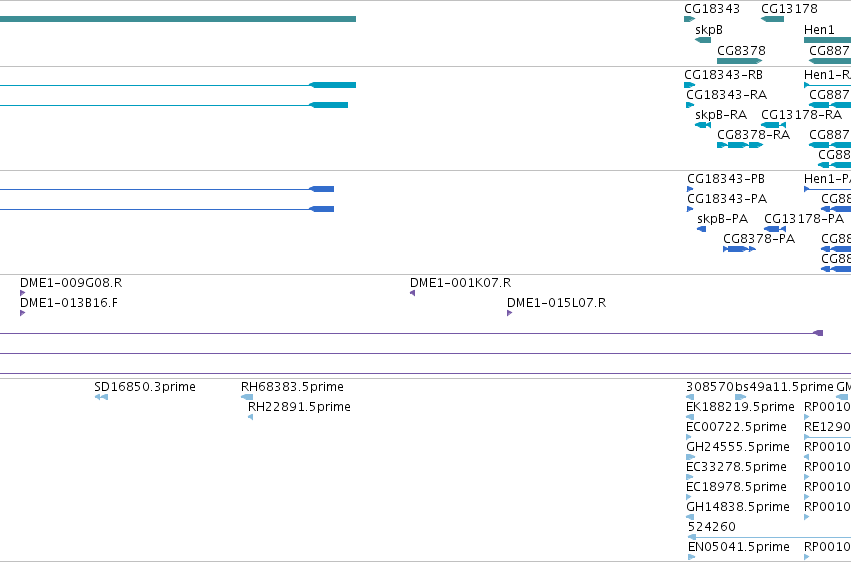Click the purple block ending the long purple line
The image size is (851, 562).
(x=818, y=333)
